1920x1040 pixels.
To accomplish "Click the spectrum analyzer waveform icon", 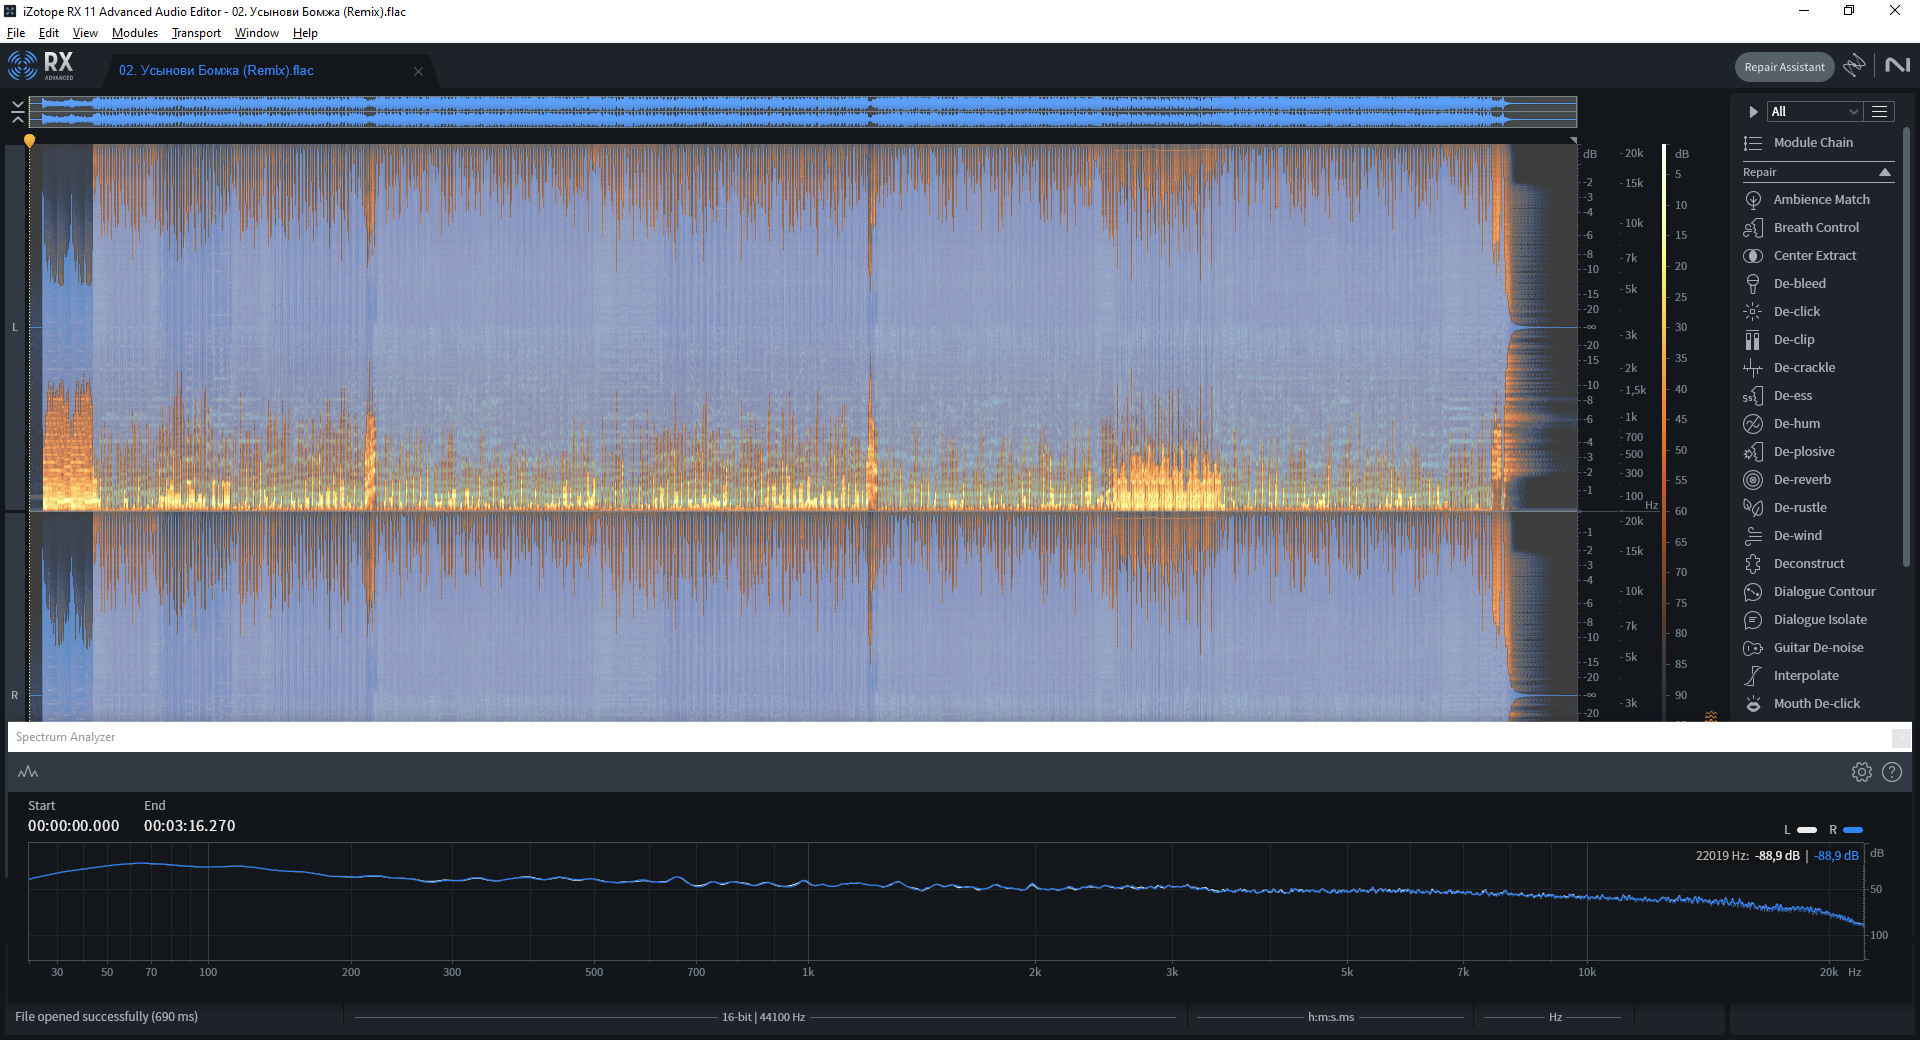I will [28, 772].
